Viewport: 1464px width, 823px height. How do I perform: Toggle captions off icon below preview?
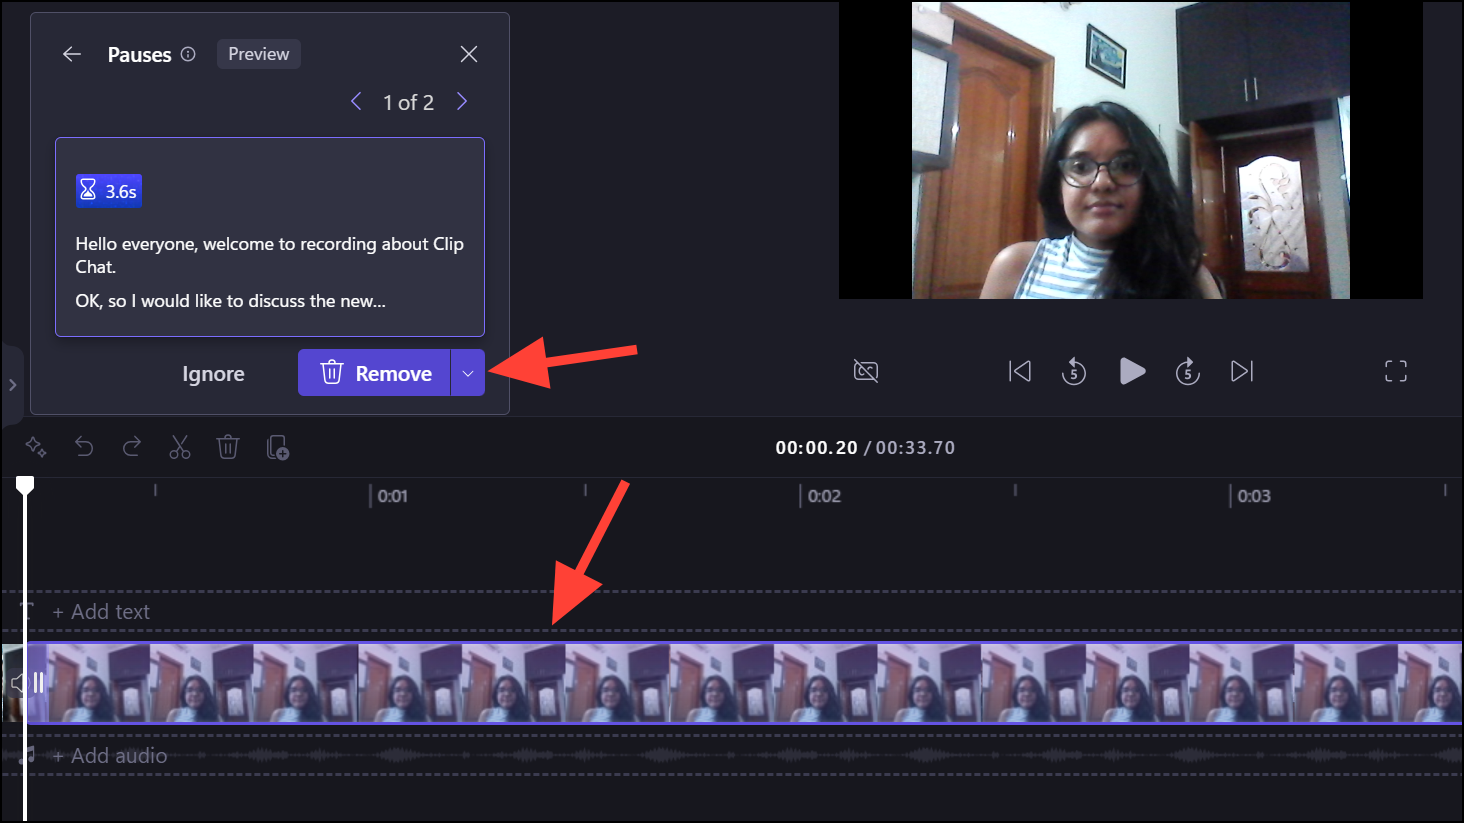(866, 372)
